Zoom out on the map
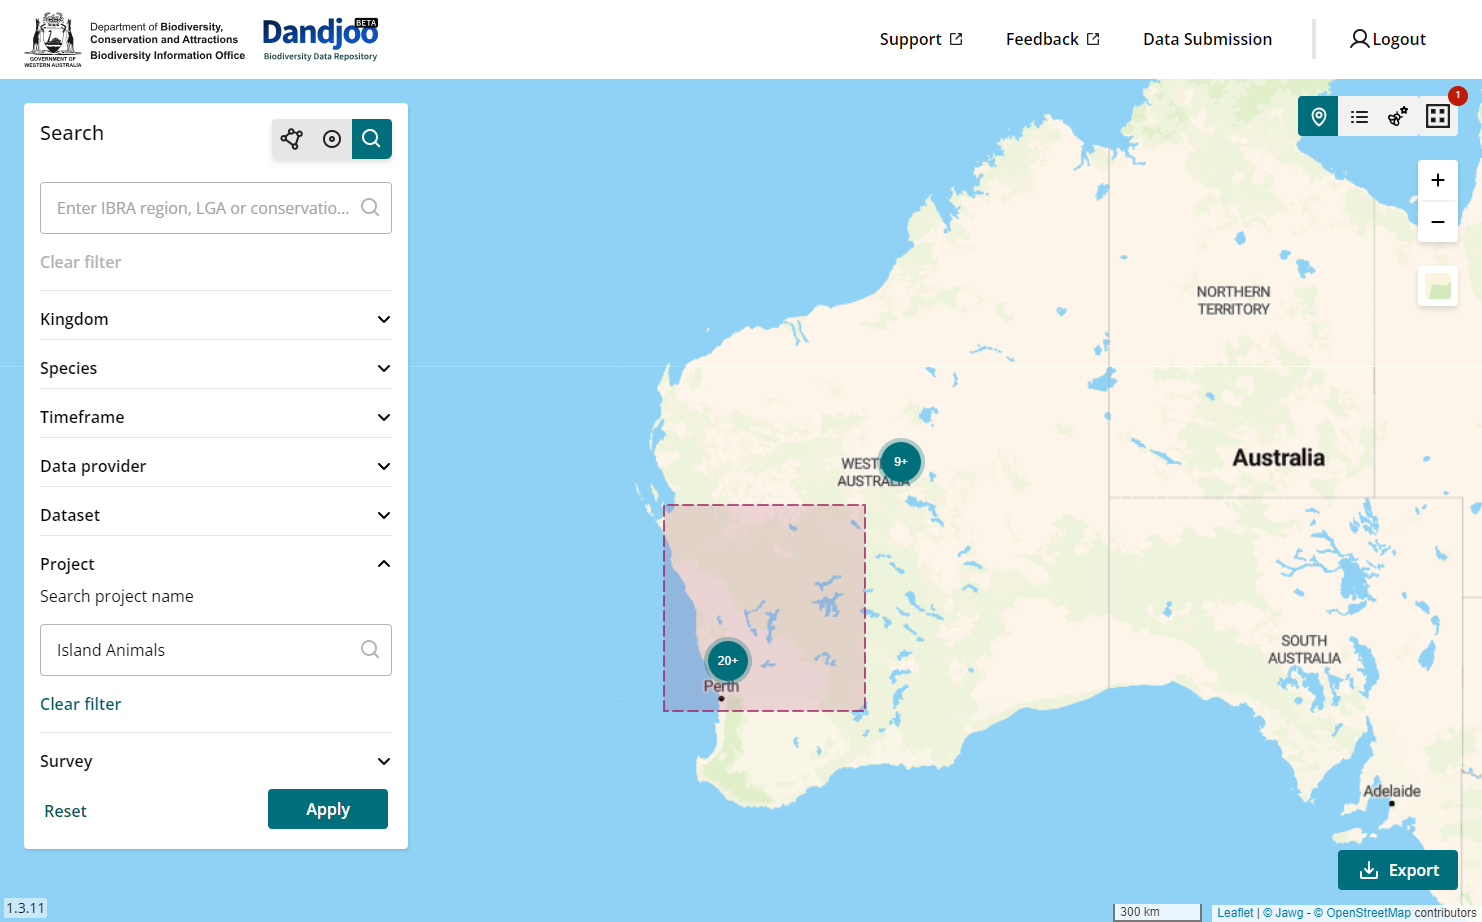The height and width of the screenshot is (922, 1482). 1438,221
